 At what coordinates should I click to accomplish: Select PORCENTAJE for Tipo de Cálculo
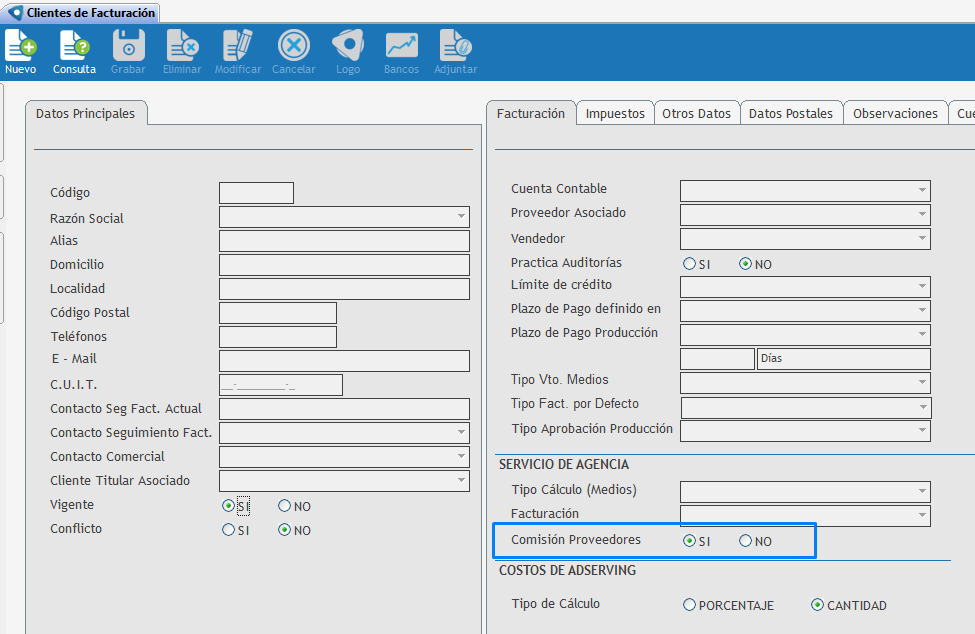coord(689,605)
